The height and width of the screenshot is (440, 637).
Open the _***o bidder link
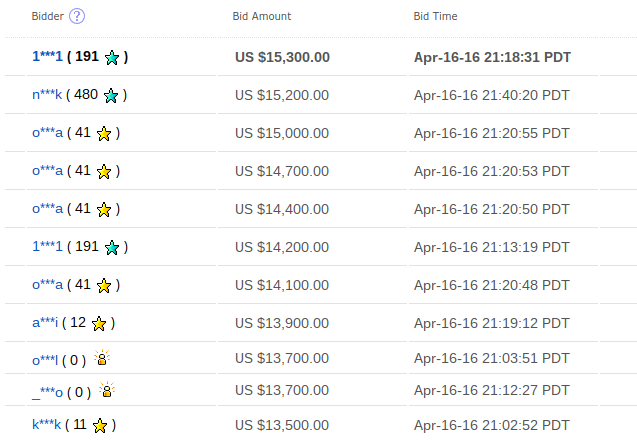click(x=48, y=392)
